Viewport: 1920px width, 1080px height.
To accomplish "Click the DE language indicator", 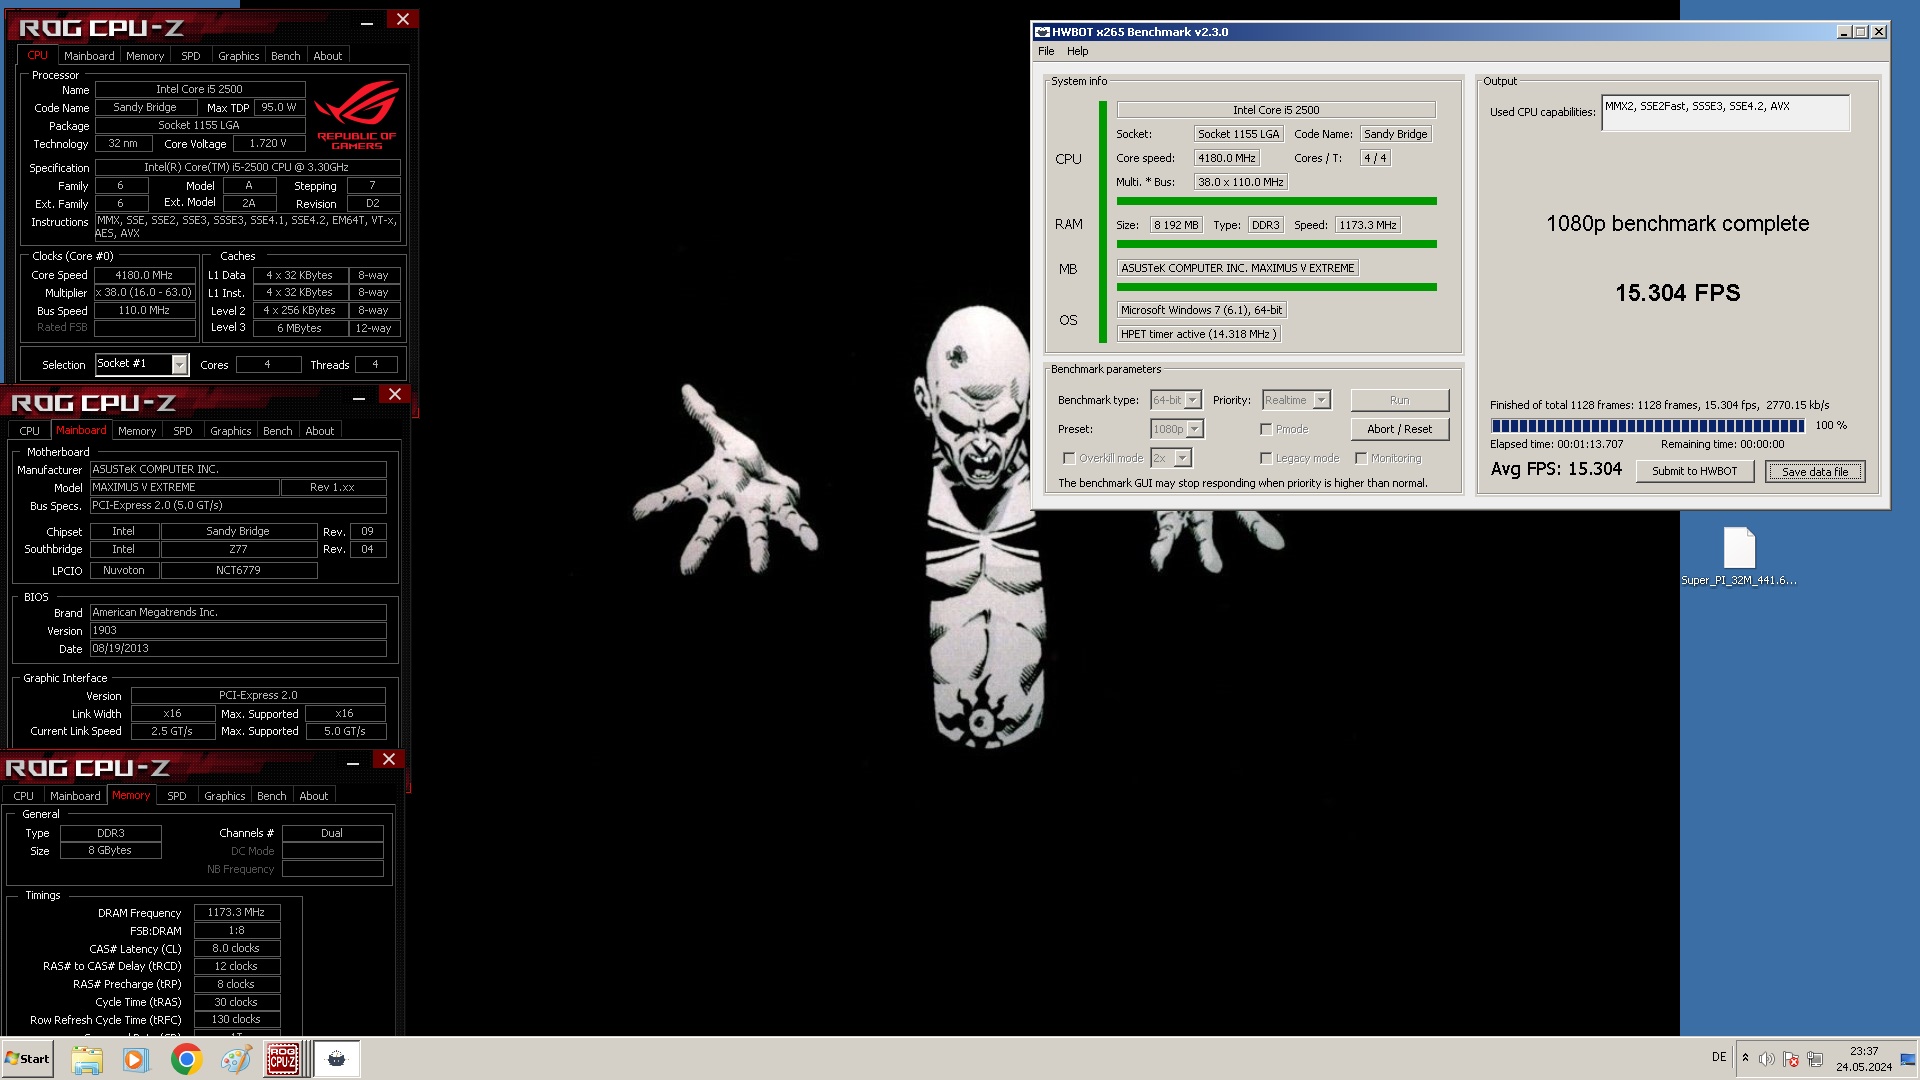I will tap(1719, 1057).
